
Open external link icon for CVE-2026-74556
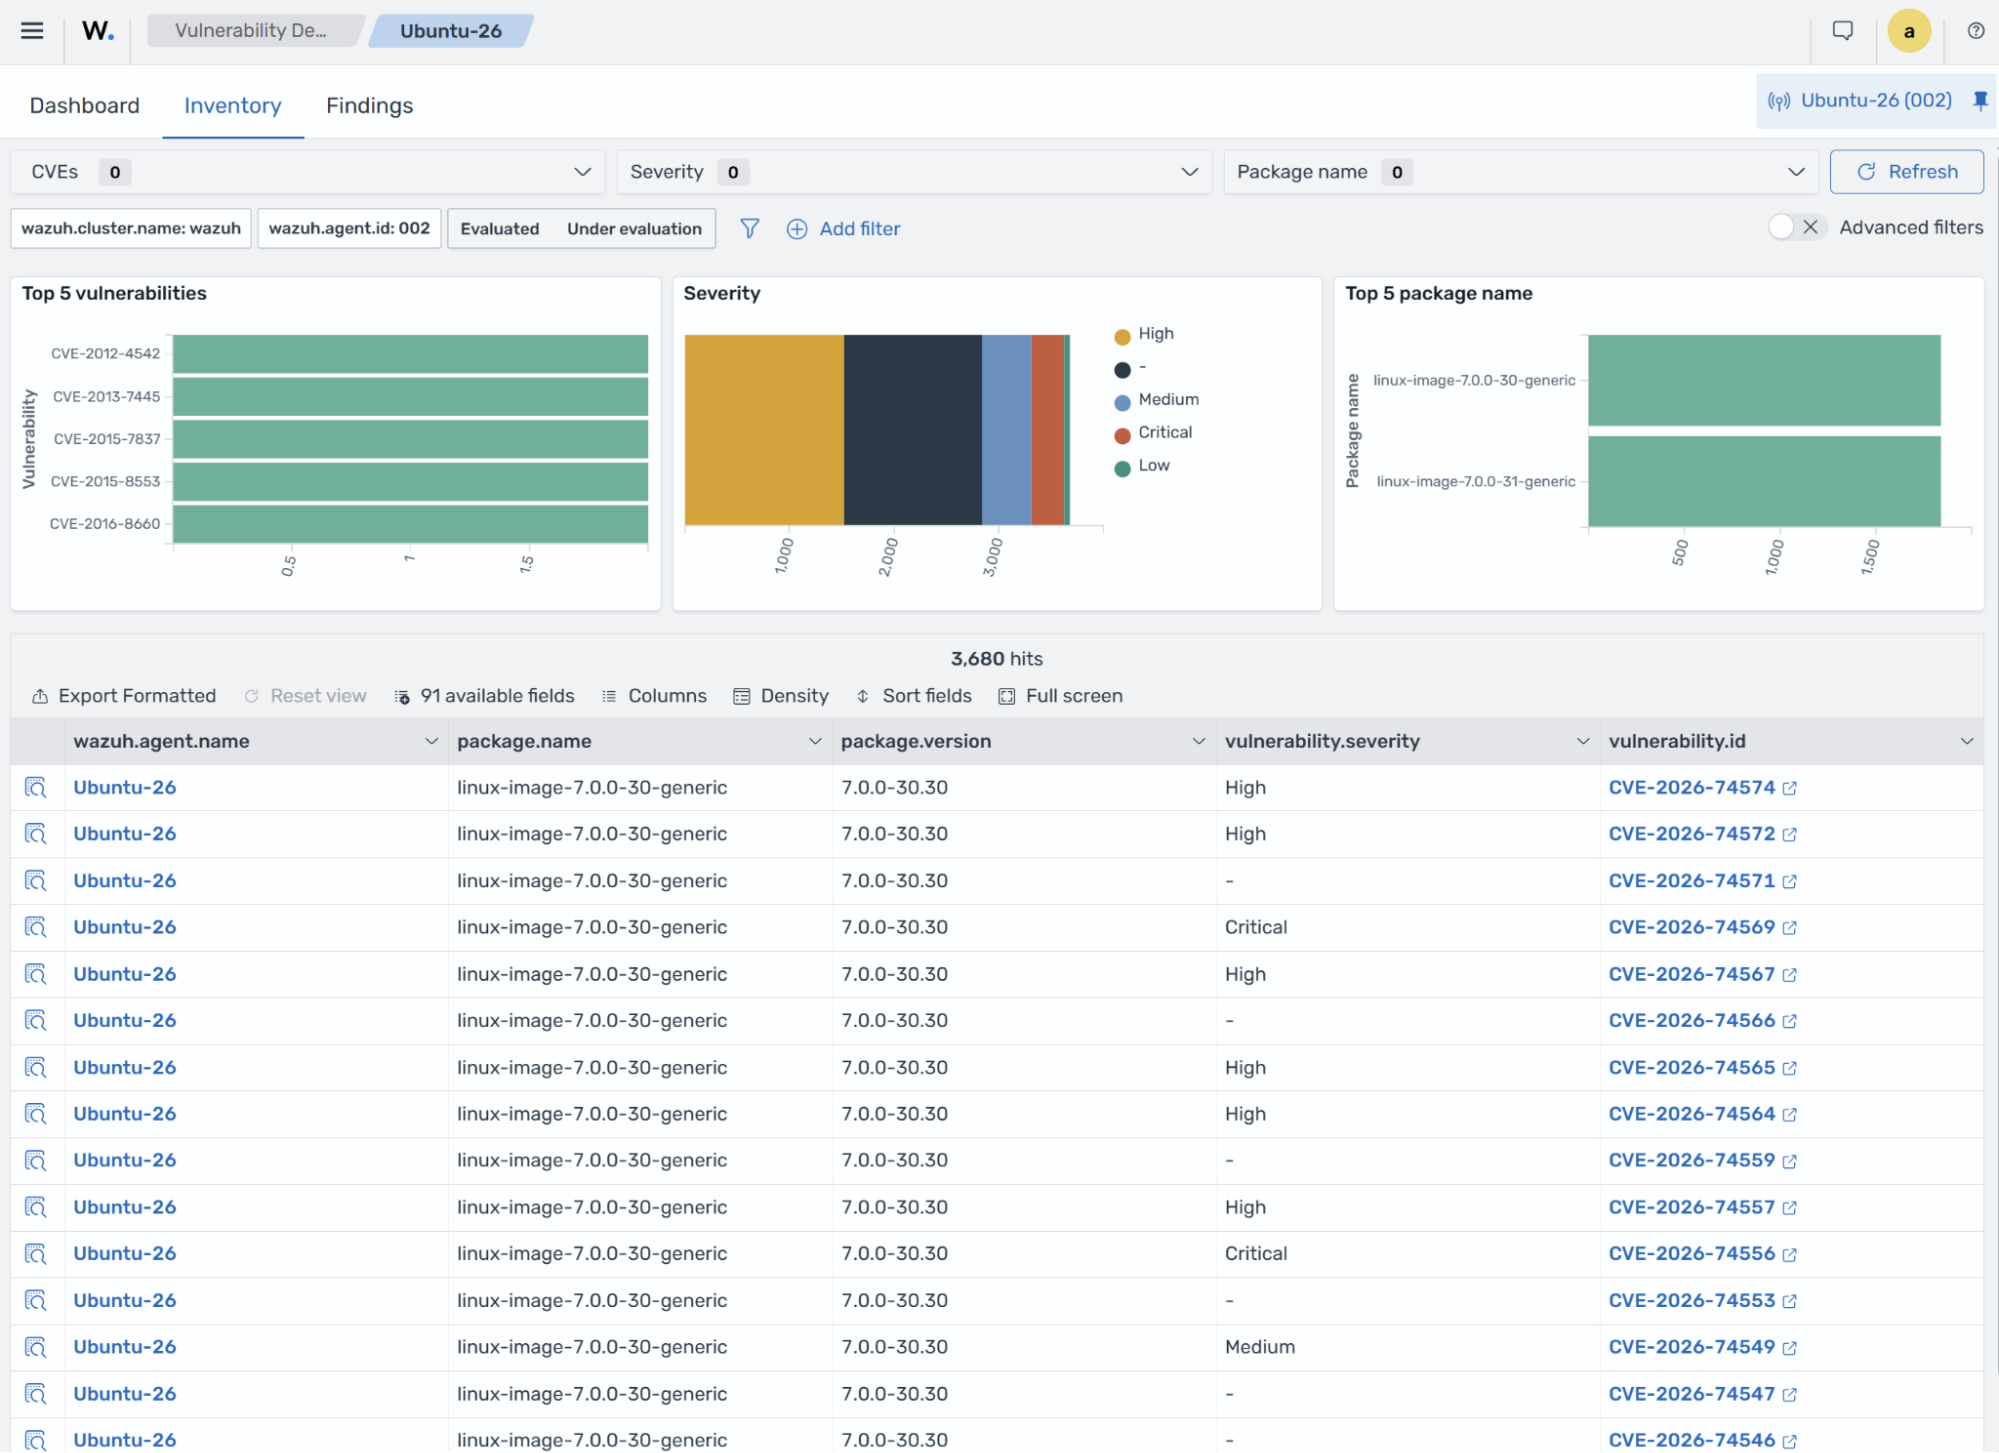coord(1789,1255)
